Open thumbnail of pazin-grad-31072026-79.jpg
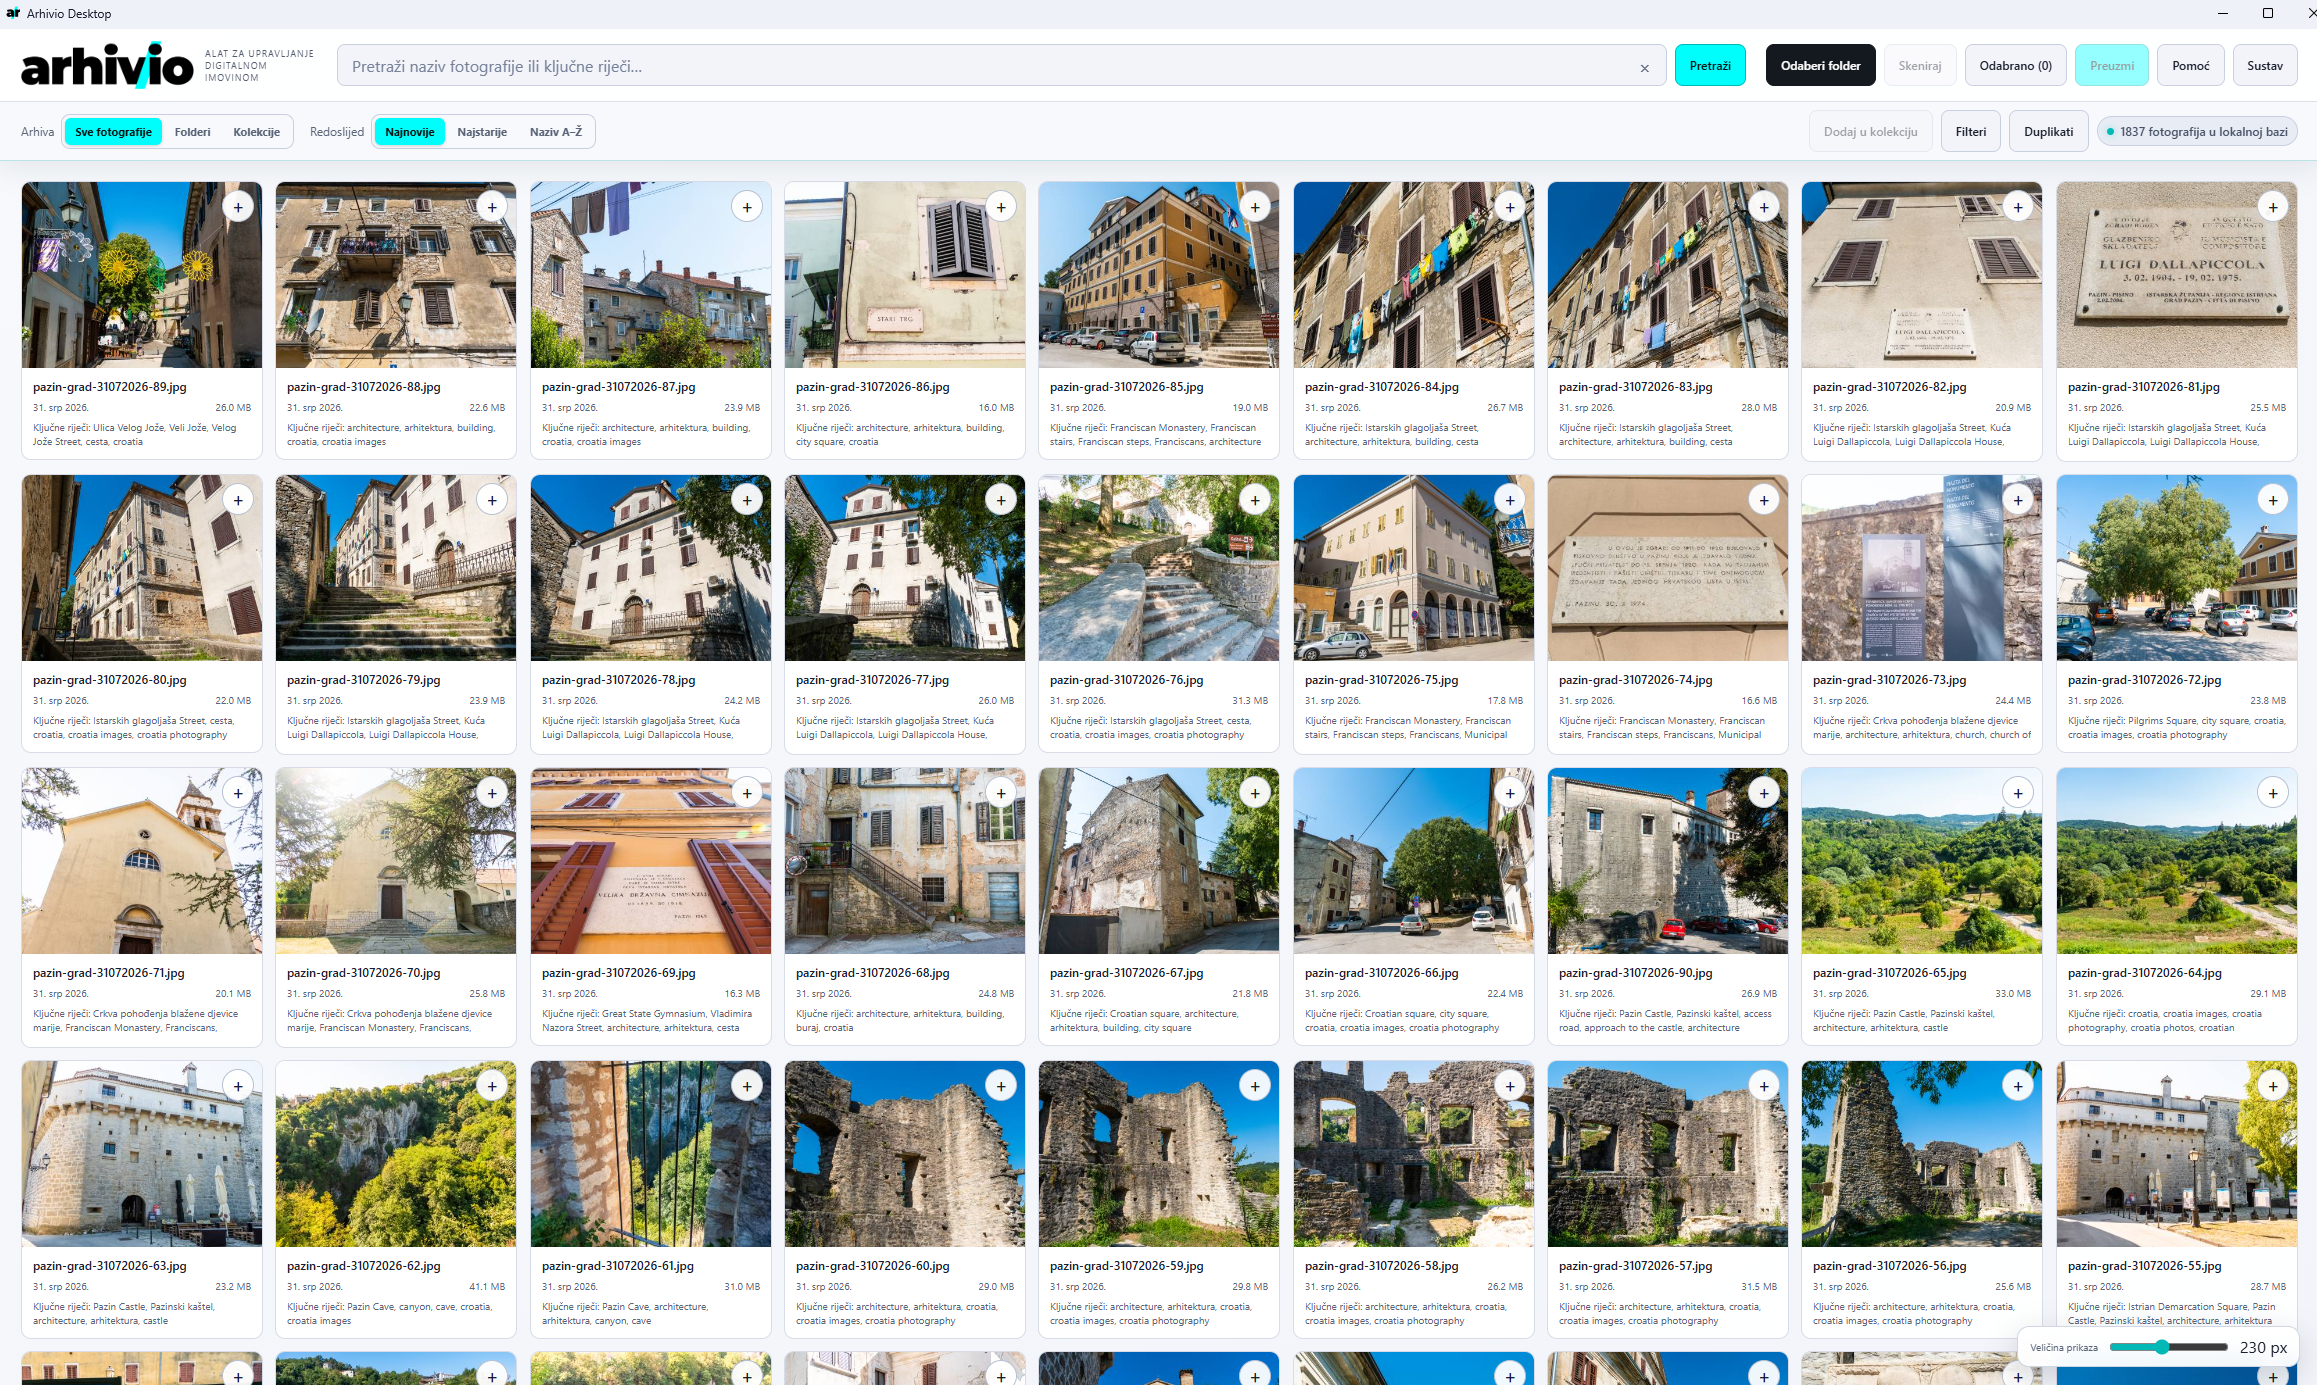This screenshot has width=2317, height=1385. pos(396,568)
